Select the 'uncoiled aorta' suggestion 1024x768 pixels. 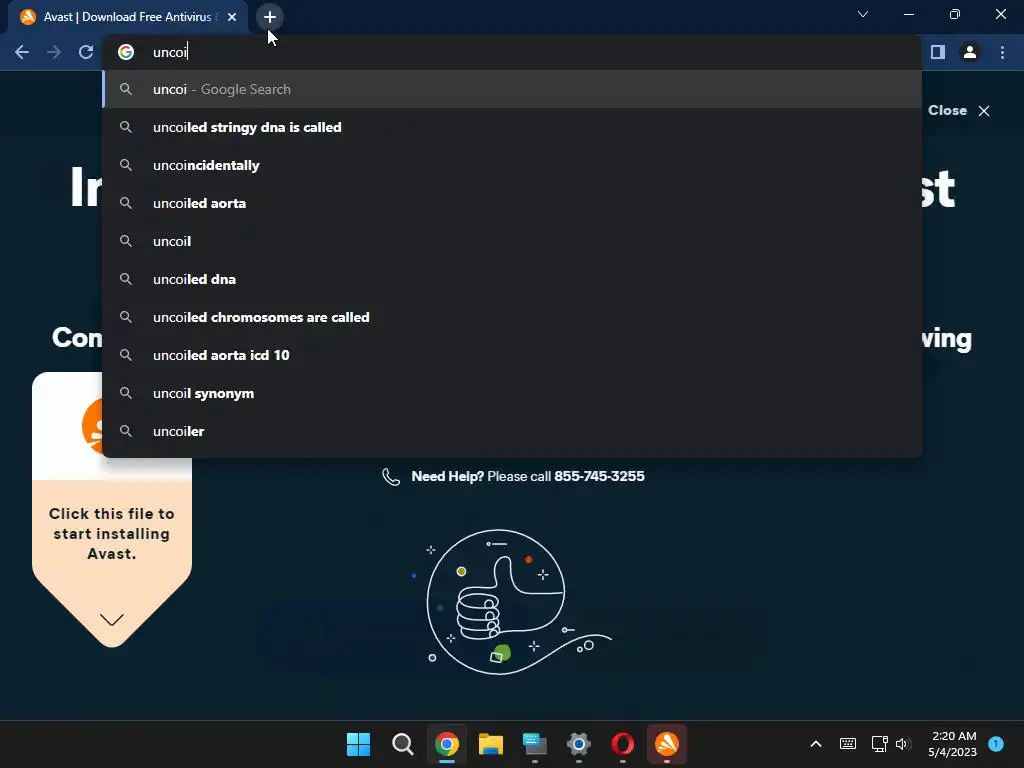[x=513, y=203]
